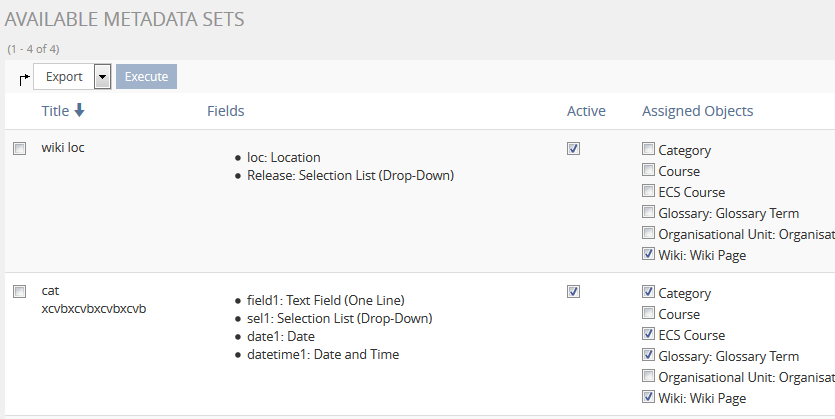The height and width of the screenshot is (419, 835).
Task: Check ECS Course for wiki loc
Action: [648, 192]
